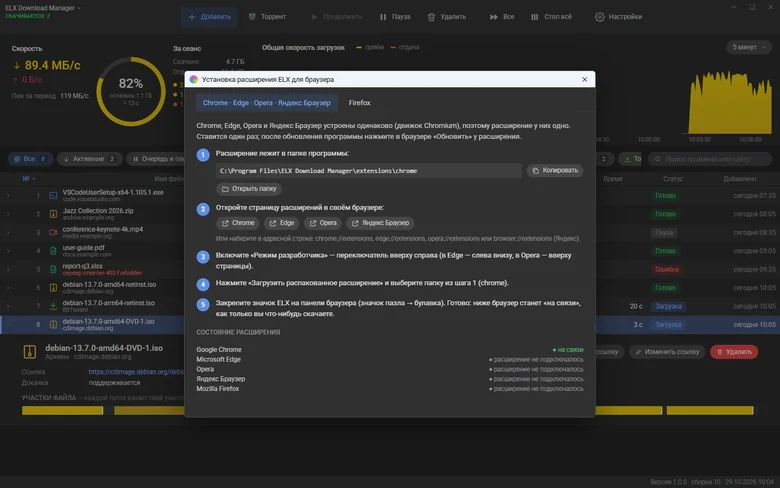Click the download icon of debian-13.7.0-arm64-netinst.iso
The height and width of the screenshot is (488, 780).
point(53,306)
